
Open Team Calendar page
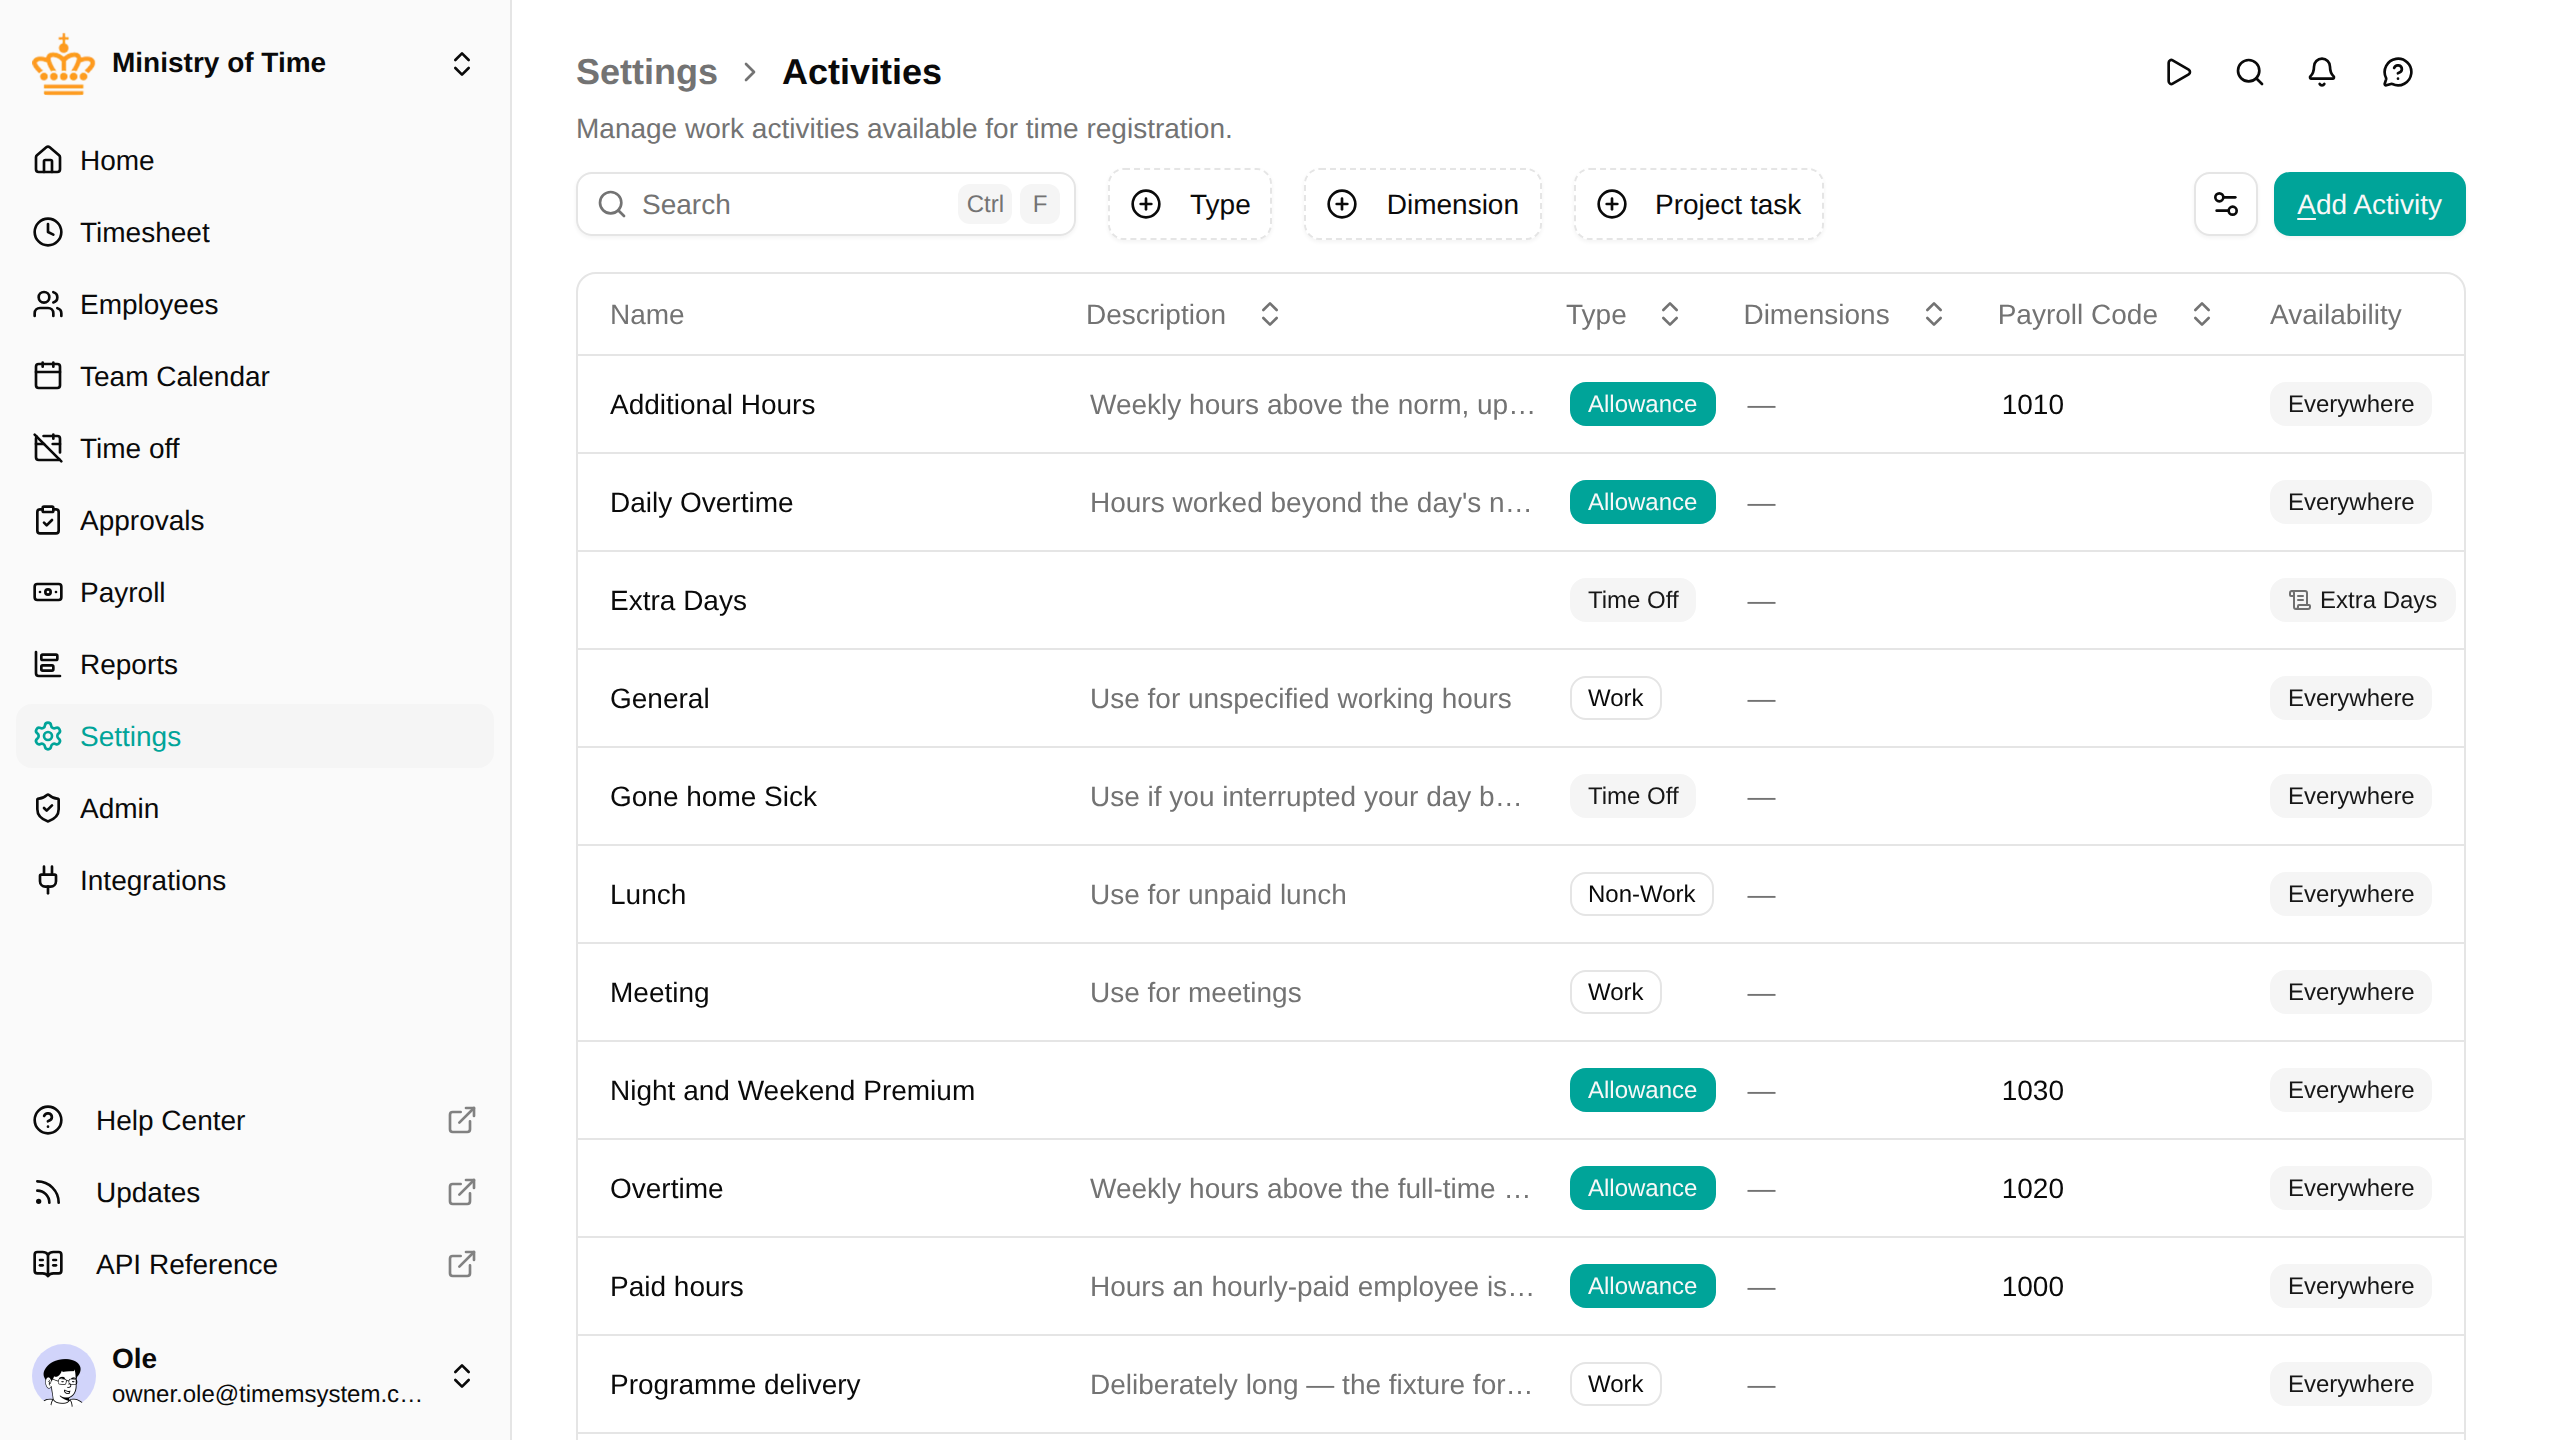255,376
